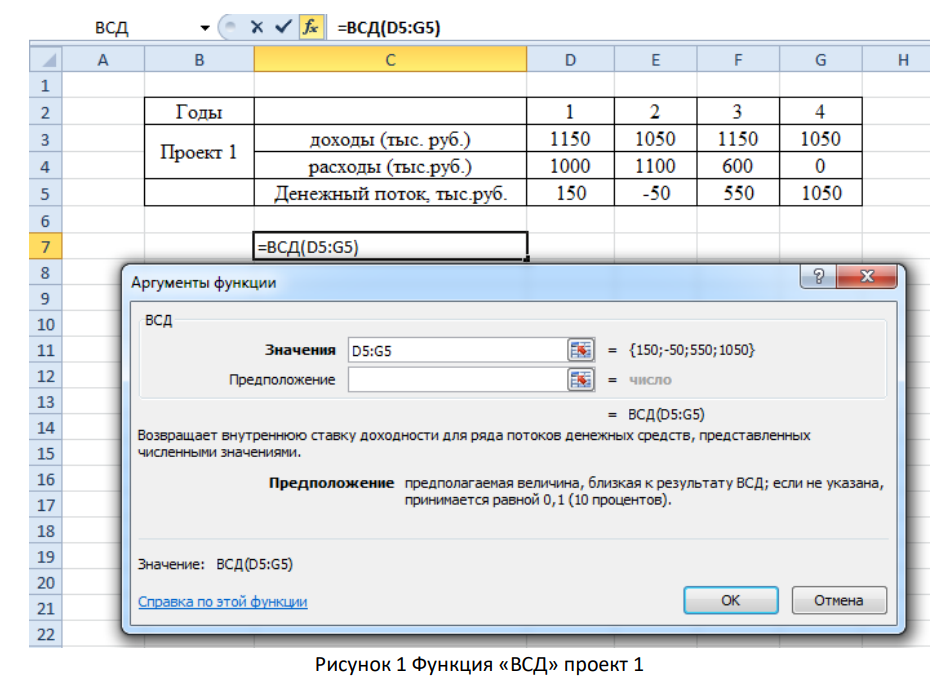Collapse dialog via the Предположение range selector icon
The image size is (936, 688).
(x=580, y=380)
